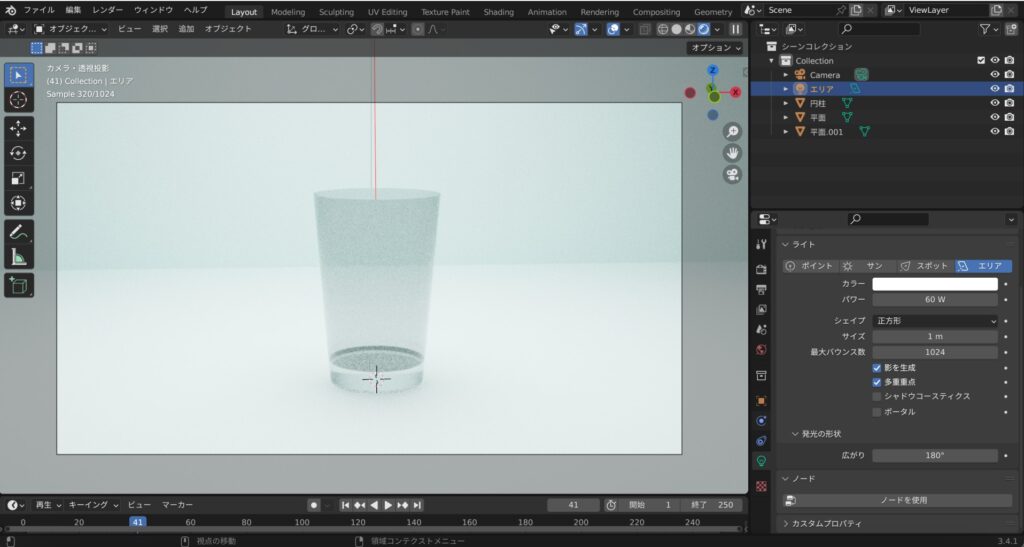Open the シェイプ dropdown set to 正方形
This screenshot has width=1024, height=547.
[935, 321]
